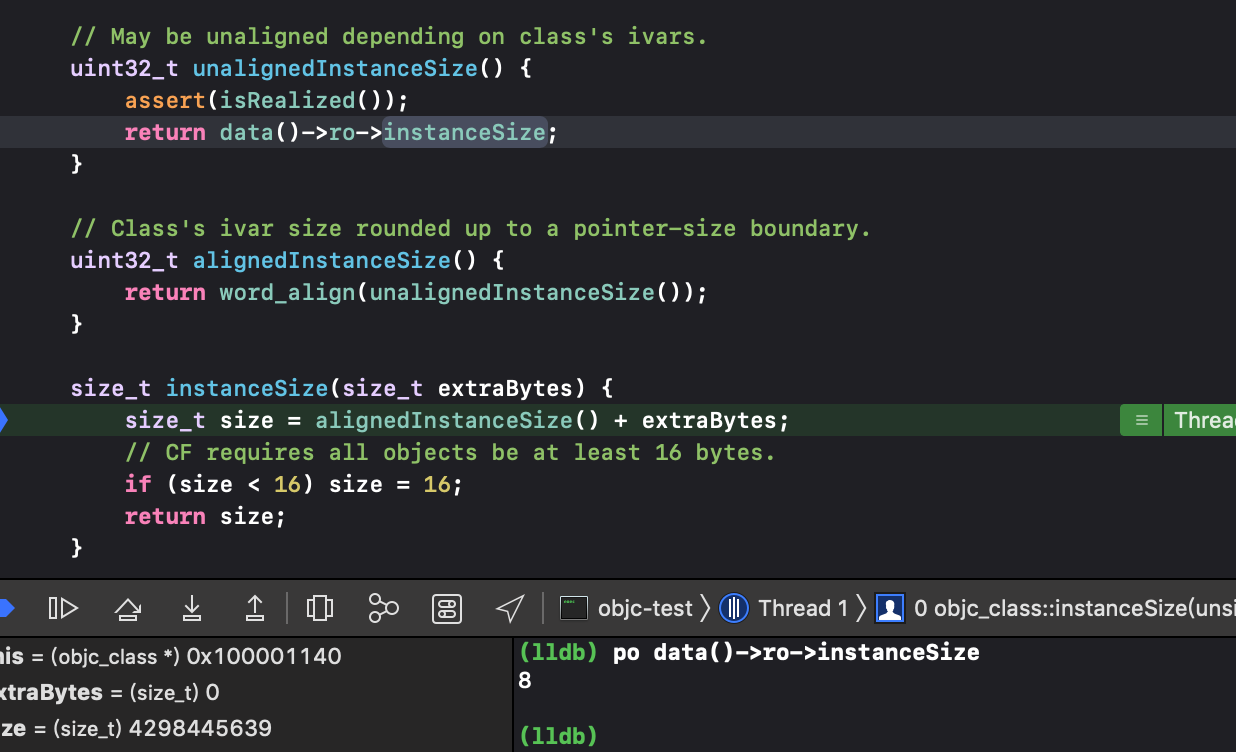Click the Thread 1 icon in jump bar
The height and width of the screenshot is (752, 1236).
(734, 608)
